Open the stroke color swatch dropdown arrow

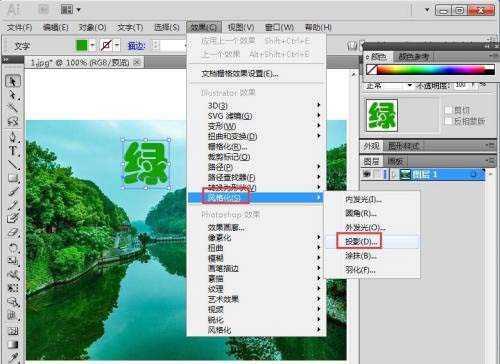coord(117,45)
